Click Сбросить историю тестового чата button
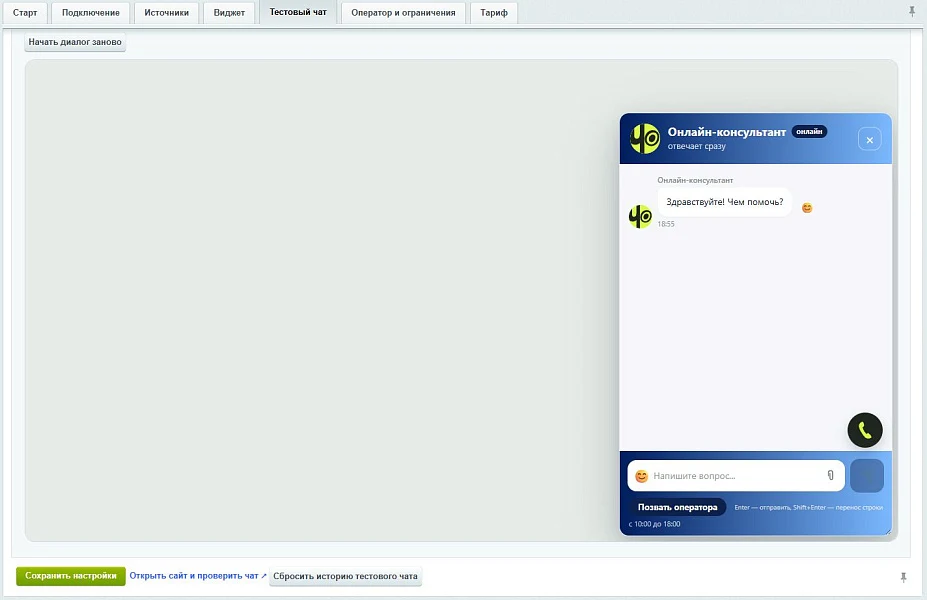Viewport: 927px width, 600px height. [x=345, y=576]
